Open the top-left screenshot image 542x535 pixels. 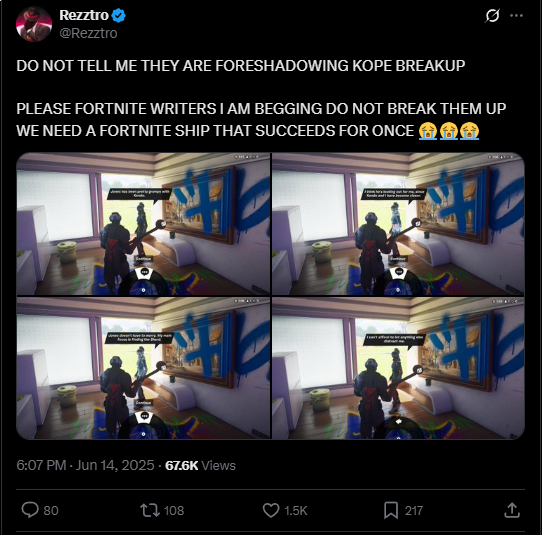point(143,224)
